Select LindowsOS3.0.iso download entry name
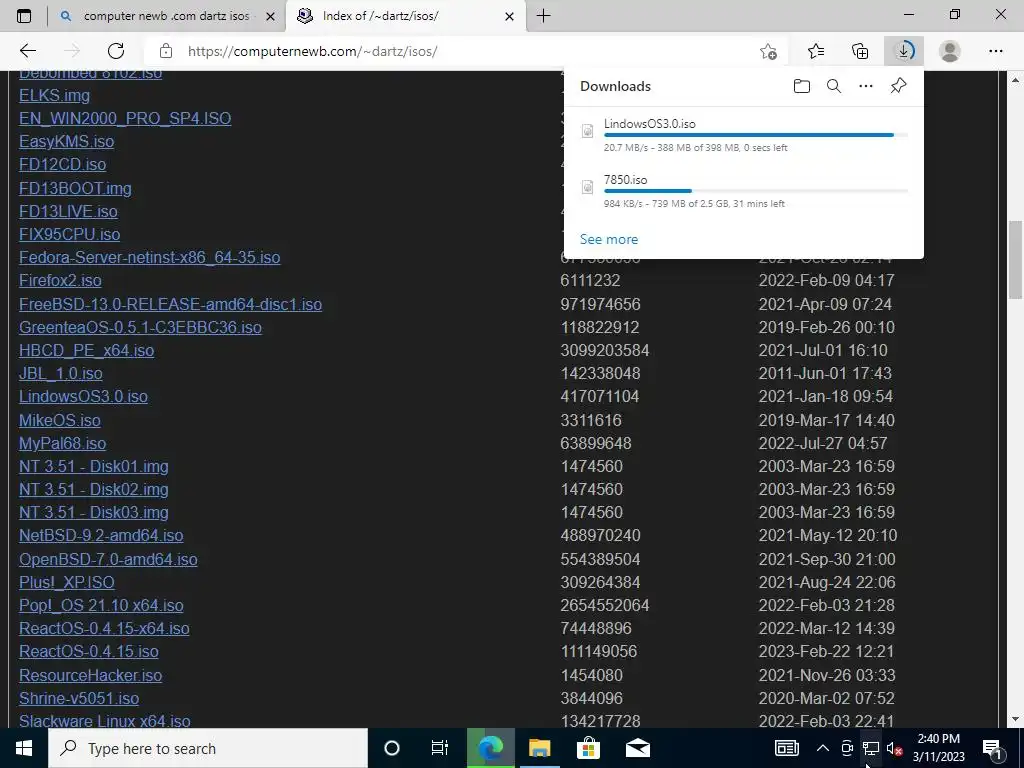Viewport: 1024px width, 768px height. pos(650,123)
